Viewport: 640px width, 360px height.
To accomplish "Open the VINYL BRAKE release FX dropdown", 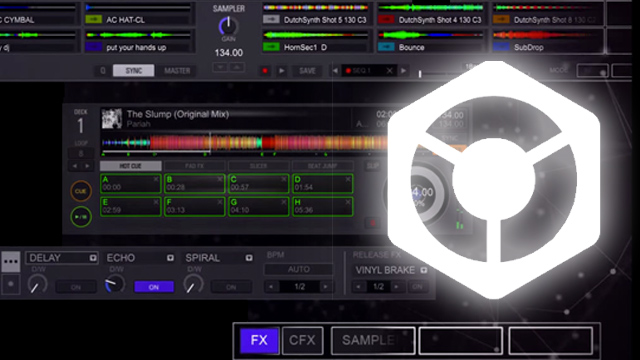I will pos(424,270).
